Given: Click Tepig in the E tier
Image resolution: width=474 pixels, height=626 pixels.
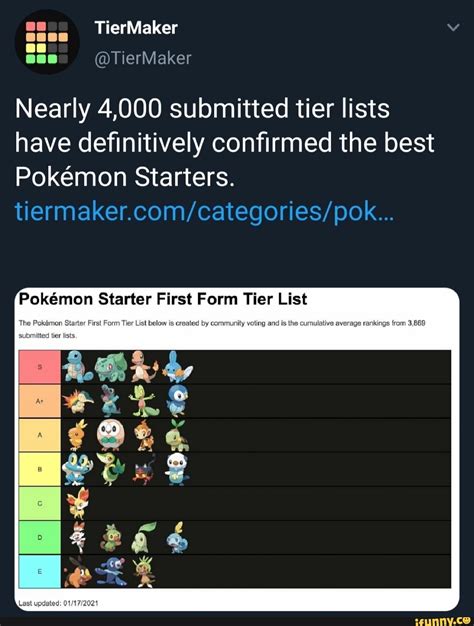Looking at the screenshot, I should pos(77,572).
